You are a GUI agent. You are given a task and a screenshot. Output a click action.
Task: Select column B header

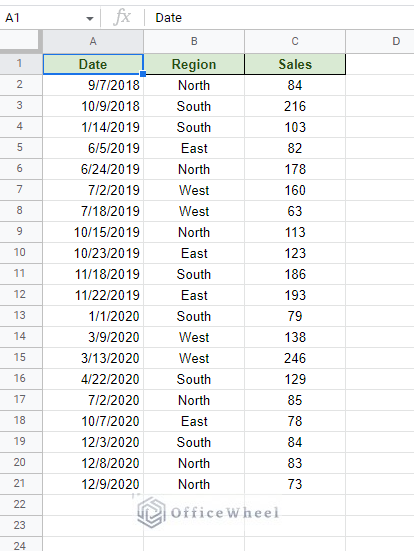194,41
